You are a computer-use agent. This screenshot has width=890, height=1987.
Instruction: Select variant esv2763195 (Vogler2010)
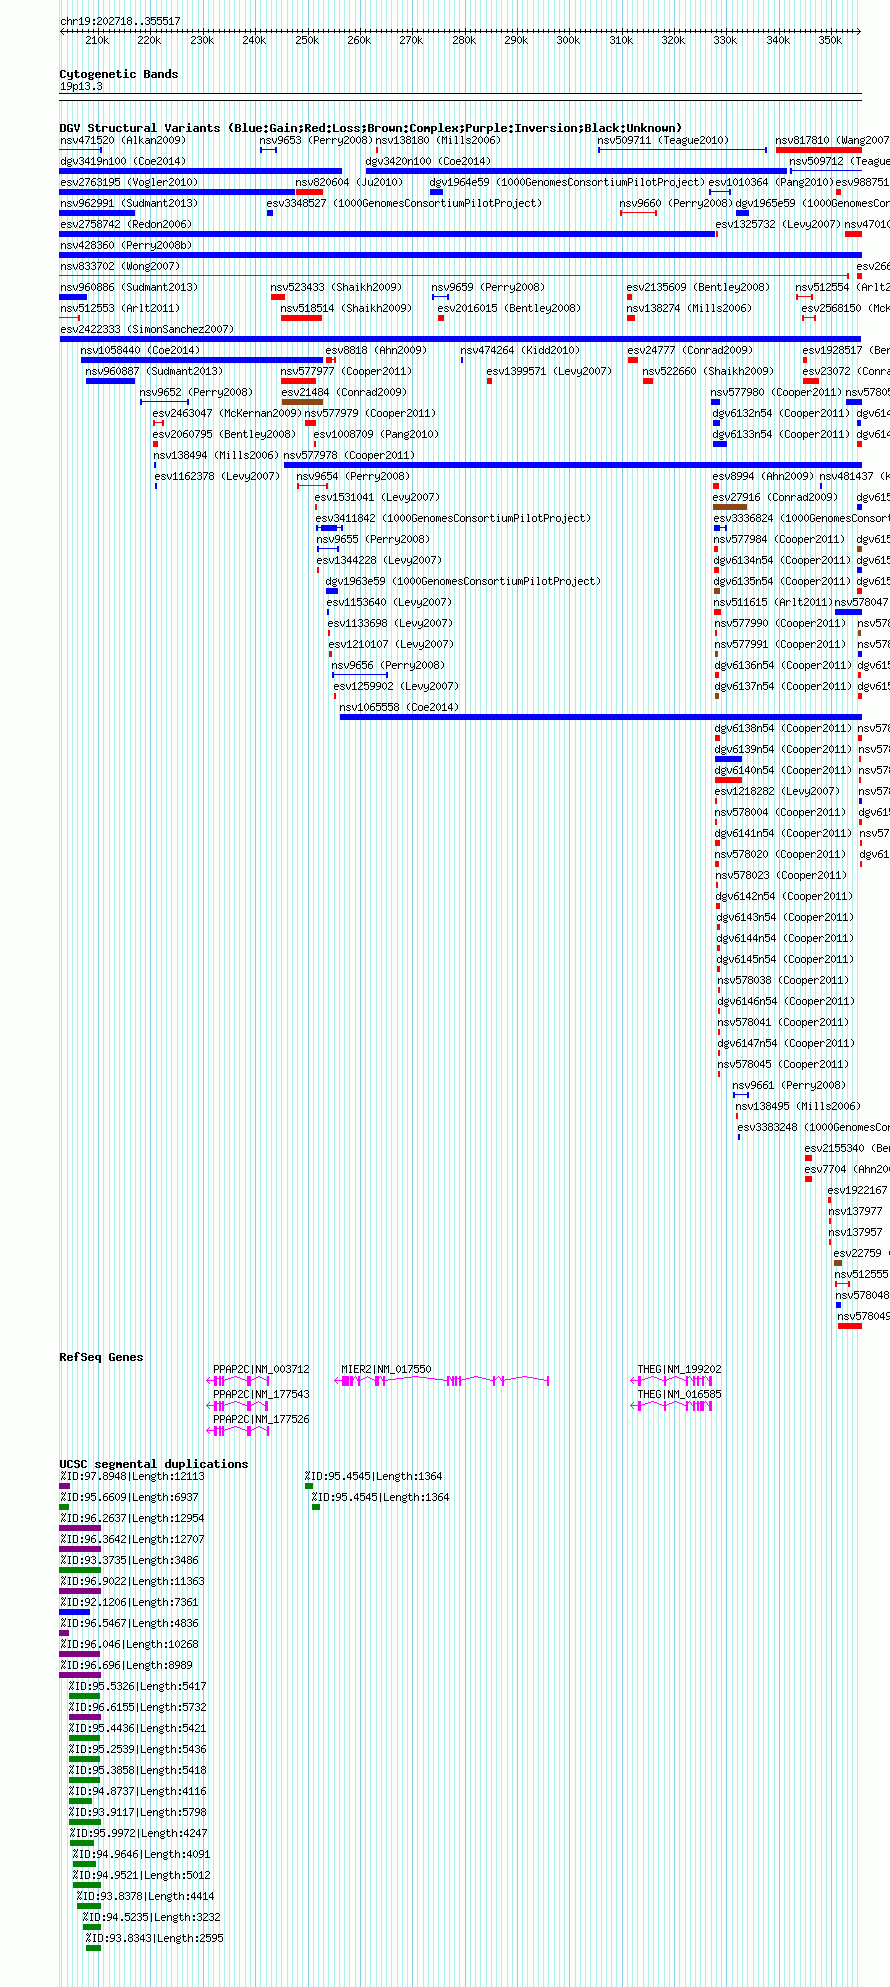click(x=129, y=182)
